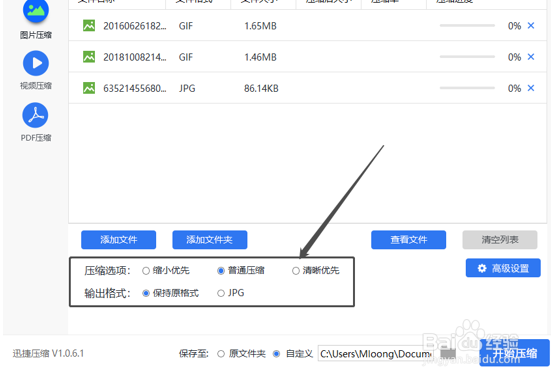This screenshot has height=379, width=551.
Task: Click the JPG format cell of 63521455680...
Action: 187,88
